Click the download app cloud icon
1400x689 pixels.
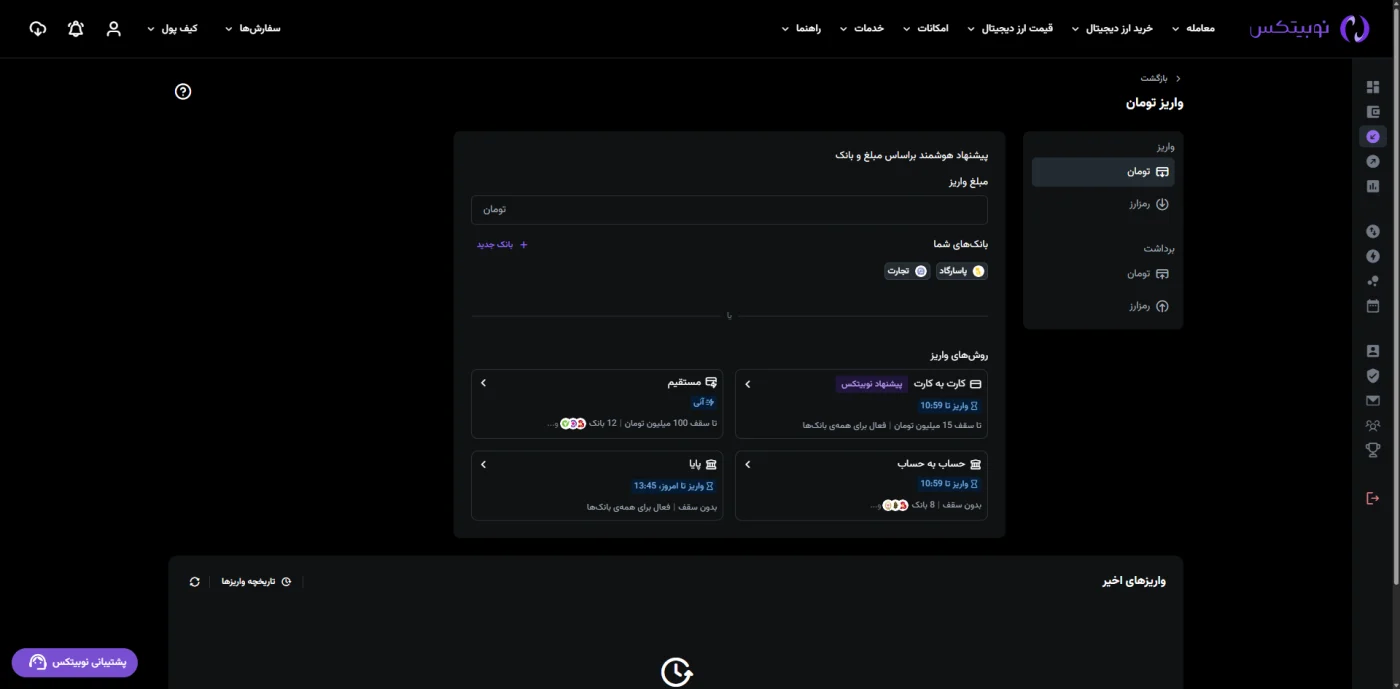[x=38, y=29]
